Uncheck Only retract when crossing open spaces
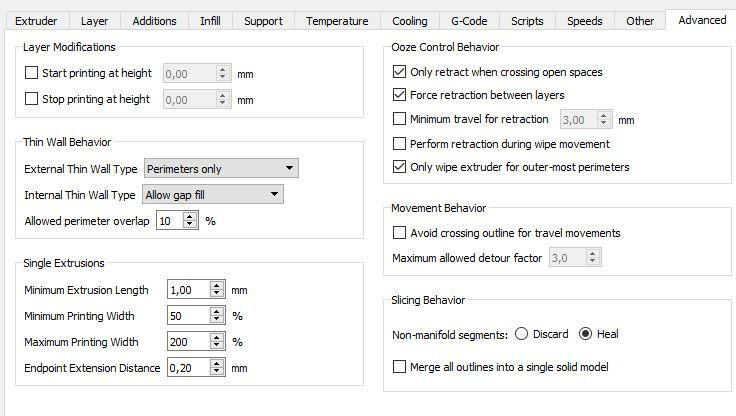This screenshot has height=416, width=736. pyautogui.click(x=400, y=72)
